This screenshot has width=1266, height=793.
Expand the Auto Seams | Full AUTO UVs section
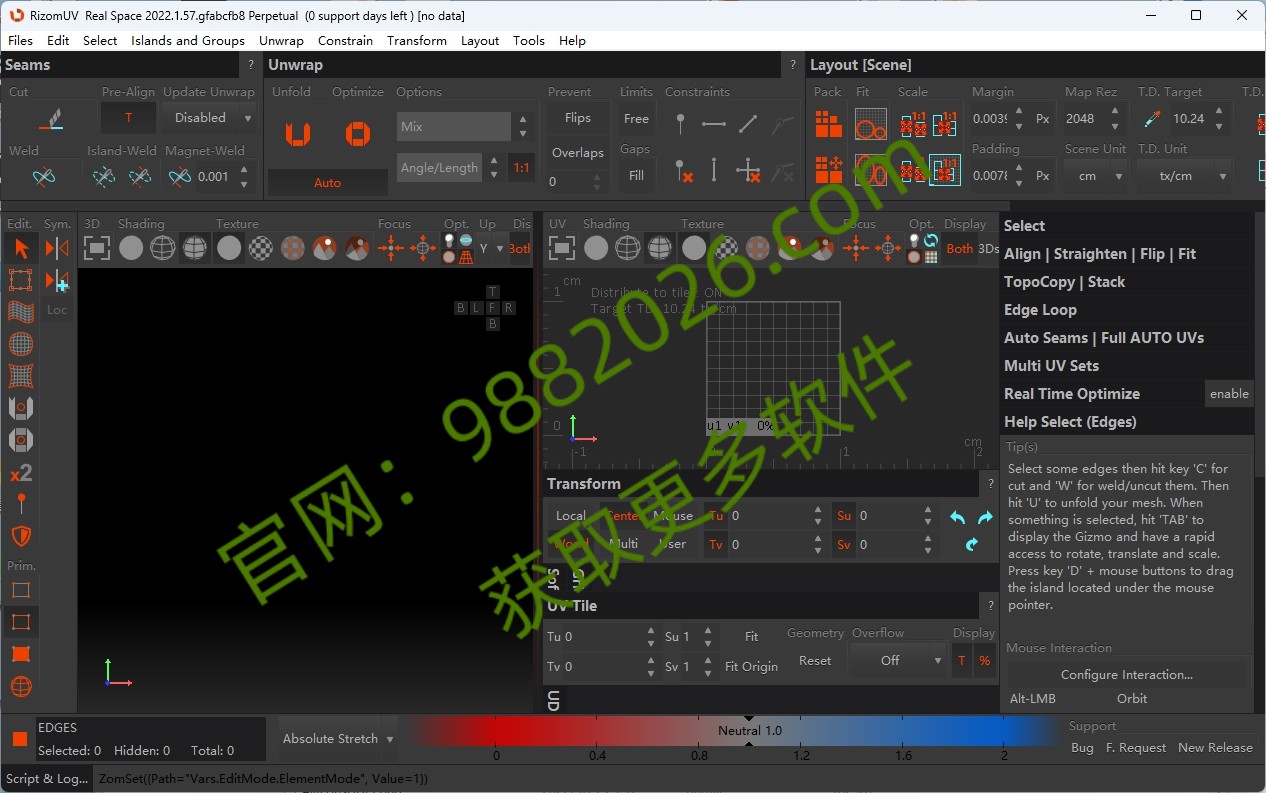1104,338
